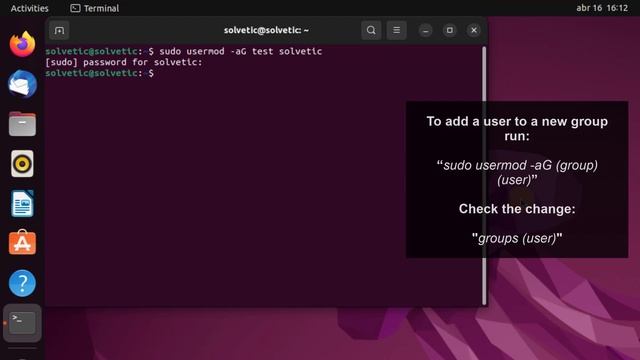Viewport: 640px width, 360px height.
Task: Click the sudo usermod -aG command line
Action: (184, 51)
